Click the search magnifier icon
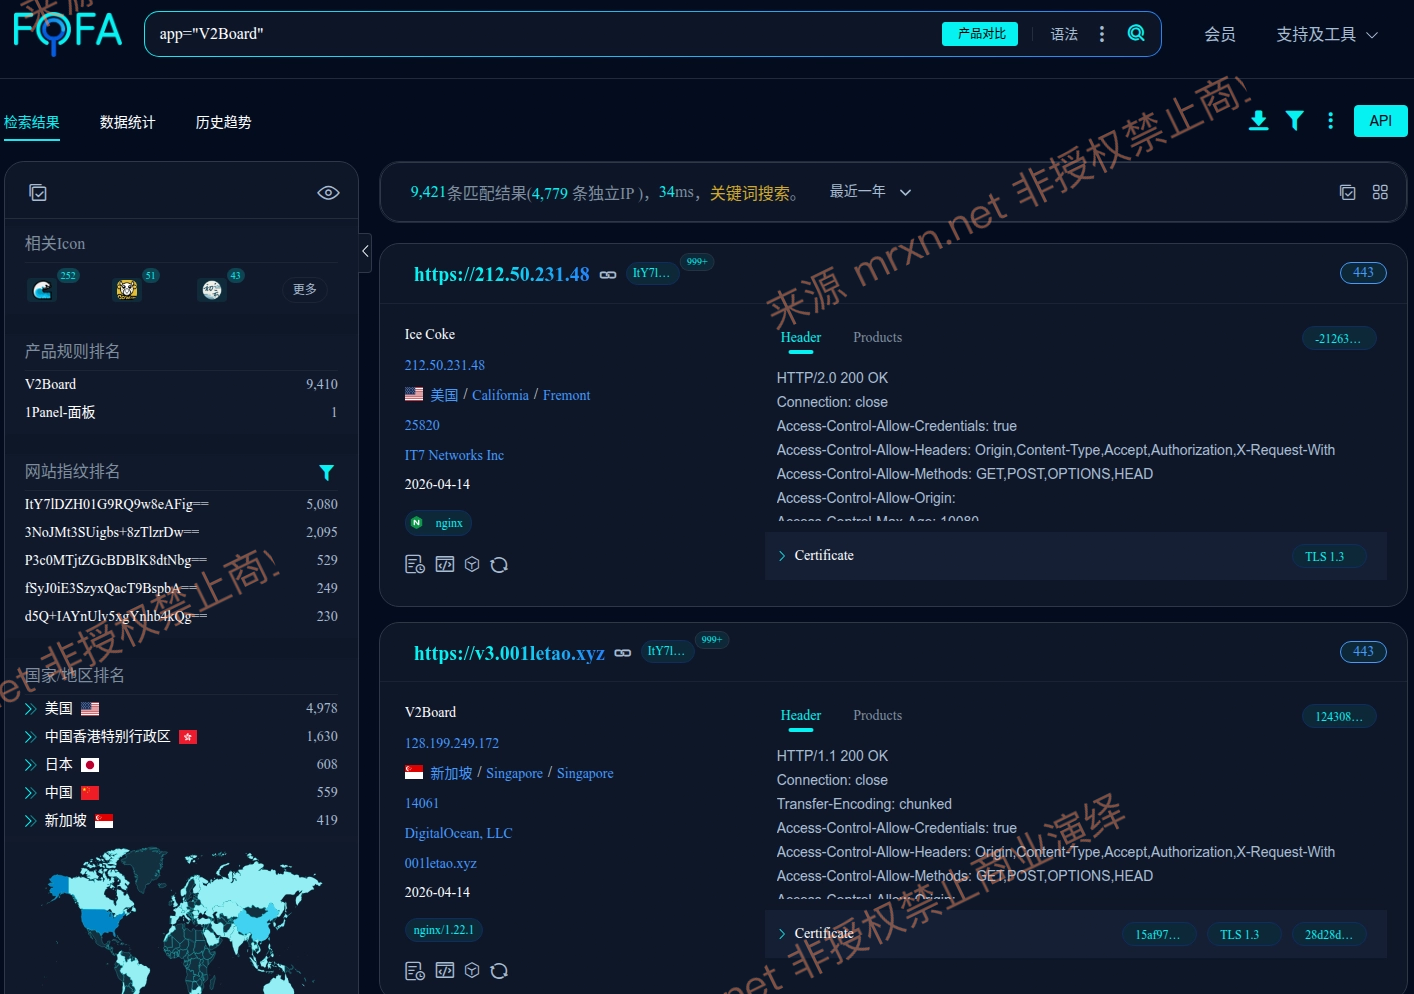The width and height of the screenshot is (1414, 994). click(1136, 33)
